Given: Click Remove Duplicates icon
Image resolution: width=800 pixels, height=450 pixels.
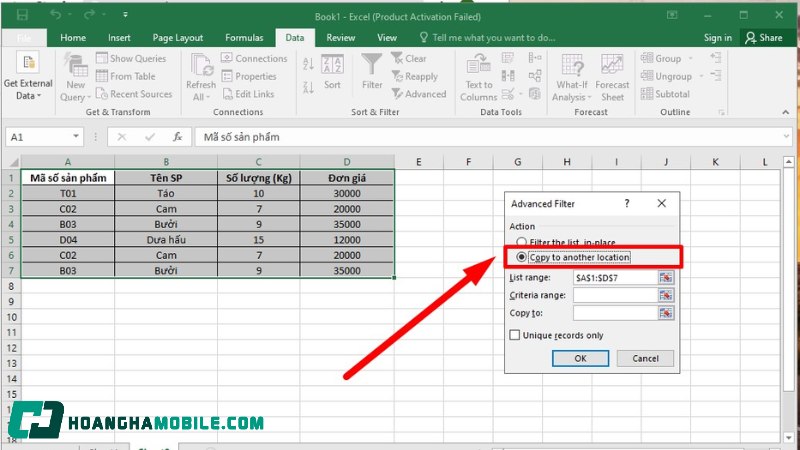Looking at the screenshot, I should tap(508, 76).
